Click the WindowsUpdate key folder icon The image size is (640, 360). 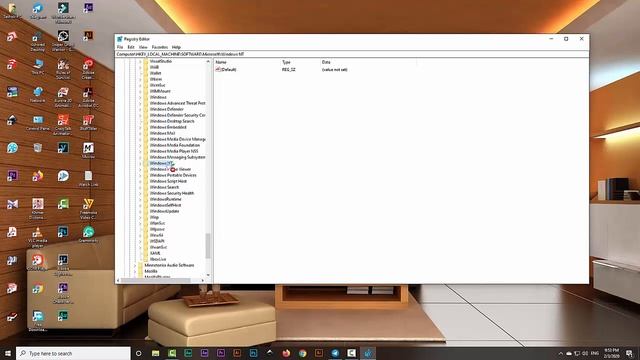tap(146, 211)
